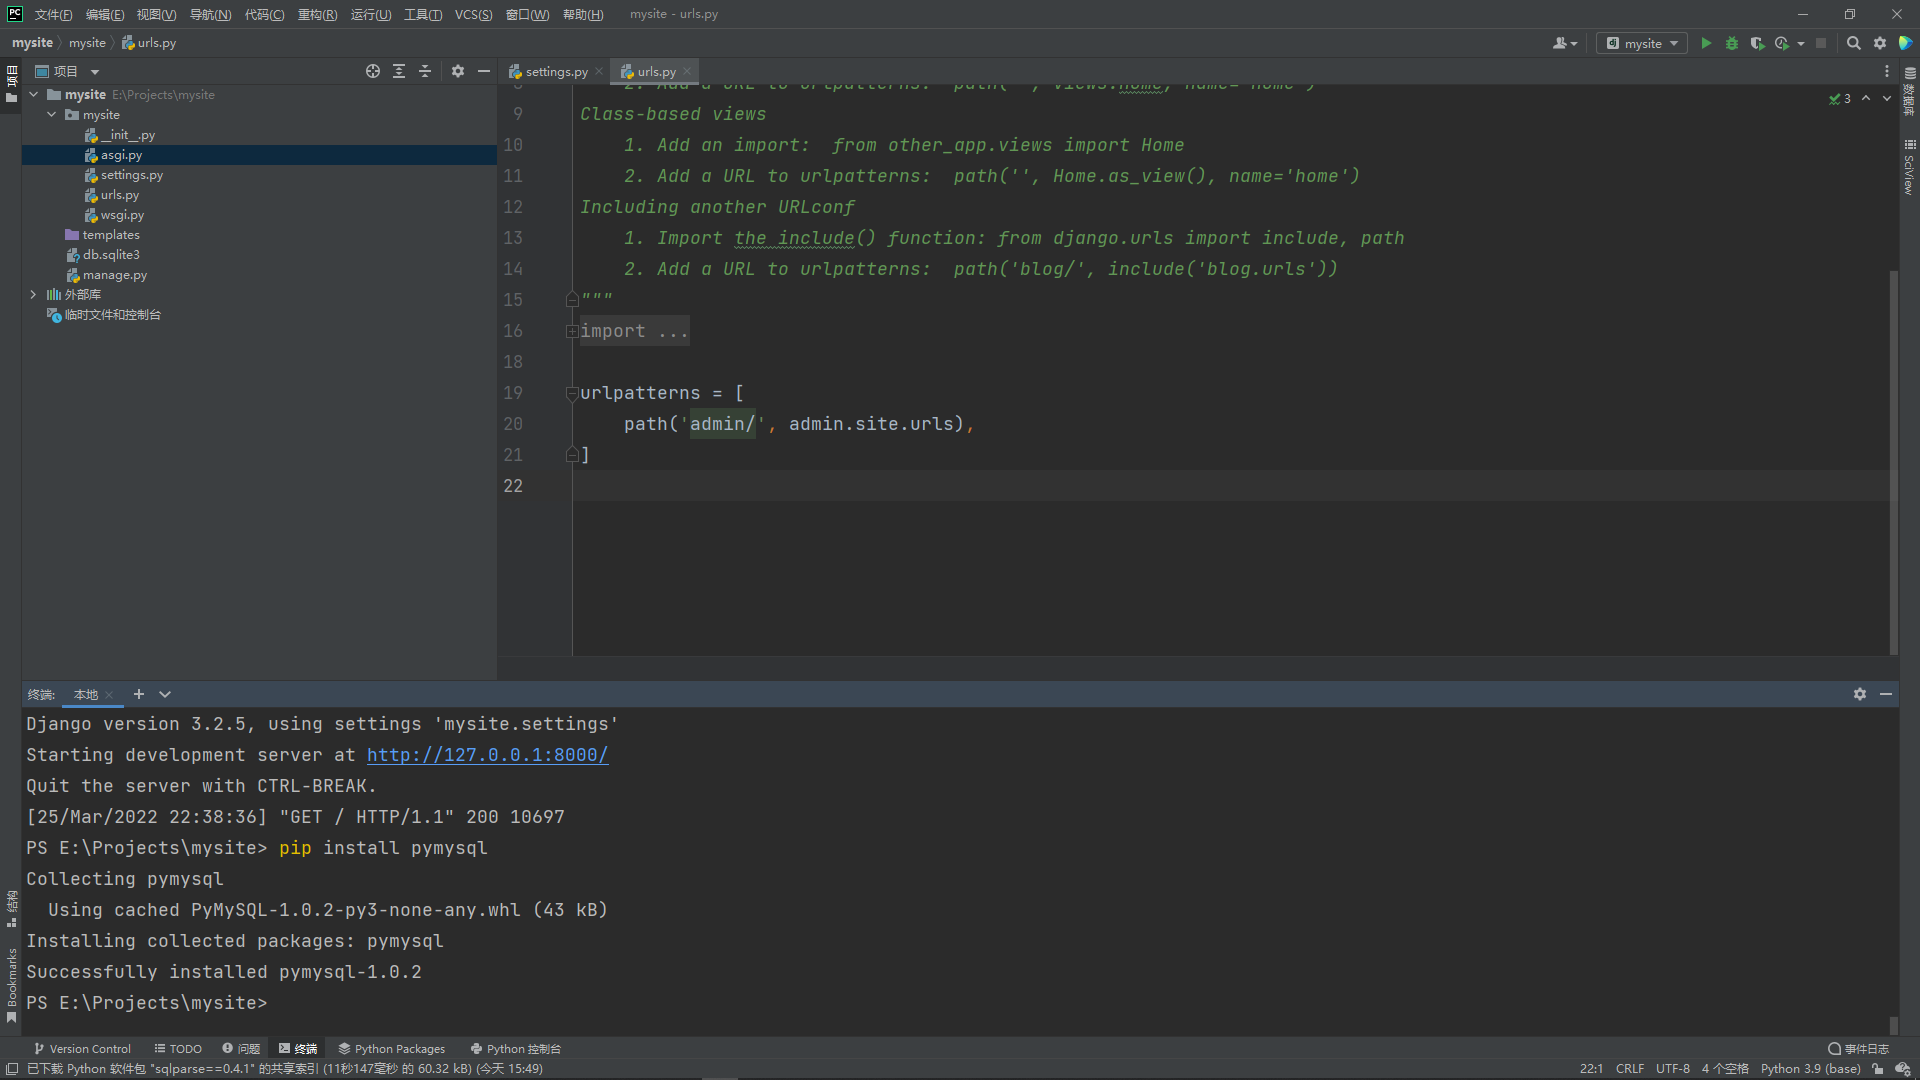
Task: Go to next highlighted problem arrow
Action: (1887, 98)
